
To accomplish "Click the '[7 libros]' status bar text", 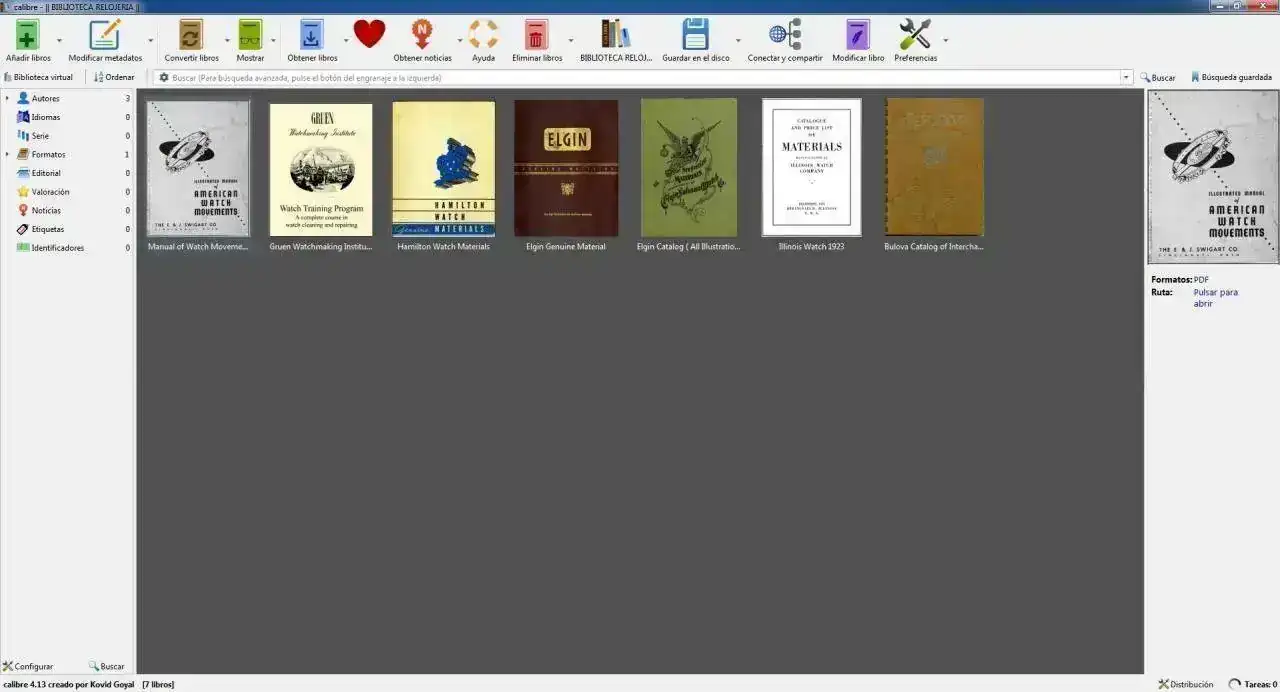I will click(x=157, y=684).
